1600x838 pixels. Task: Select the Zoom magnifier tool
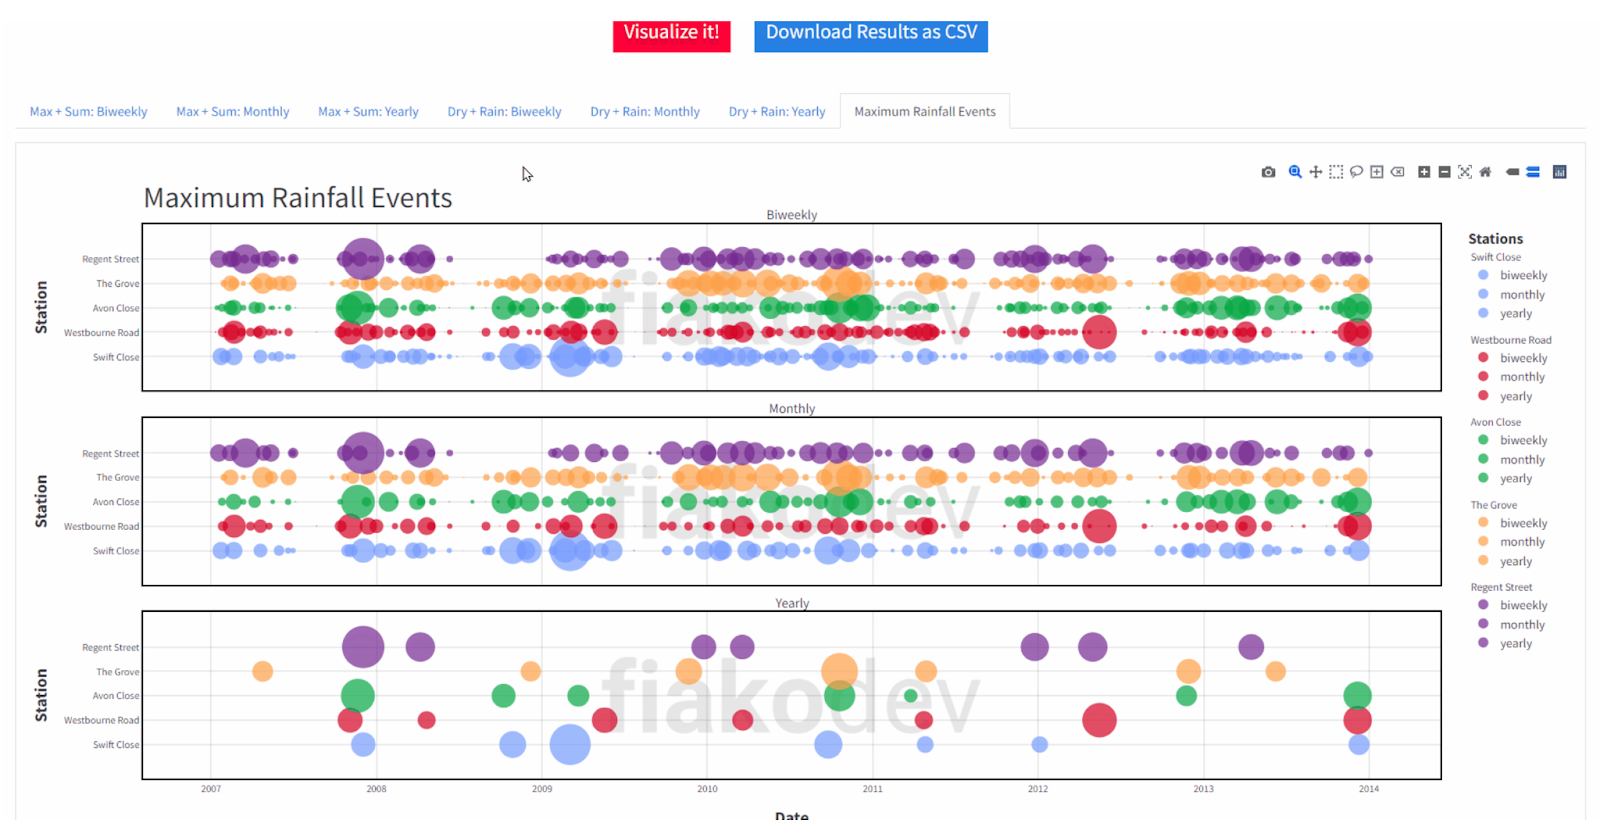tap(1295, 172)
